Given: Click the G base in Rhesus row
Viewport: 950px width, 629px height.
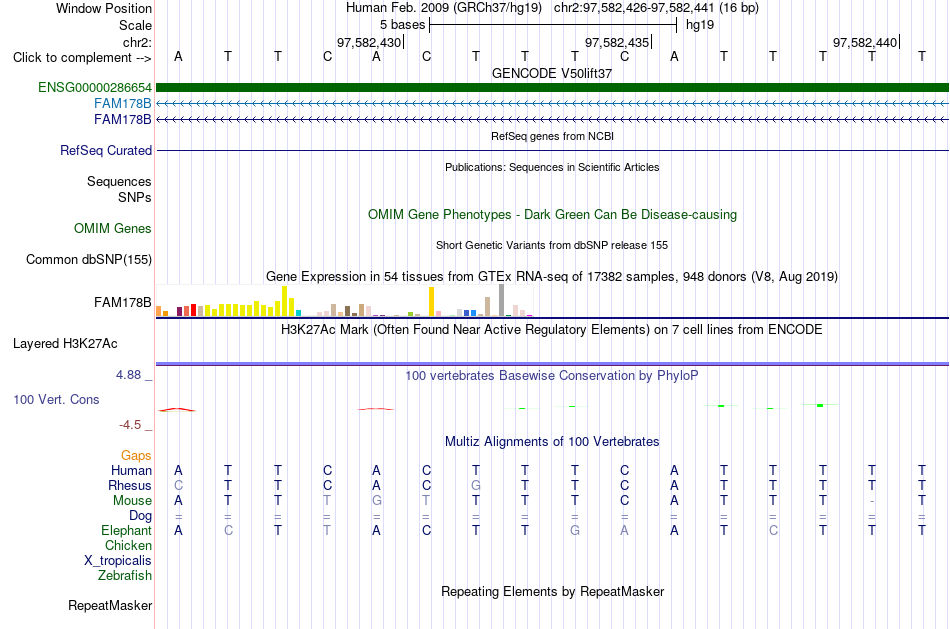Looking at the screenshot, I should coord(476,485).
